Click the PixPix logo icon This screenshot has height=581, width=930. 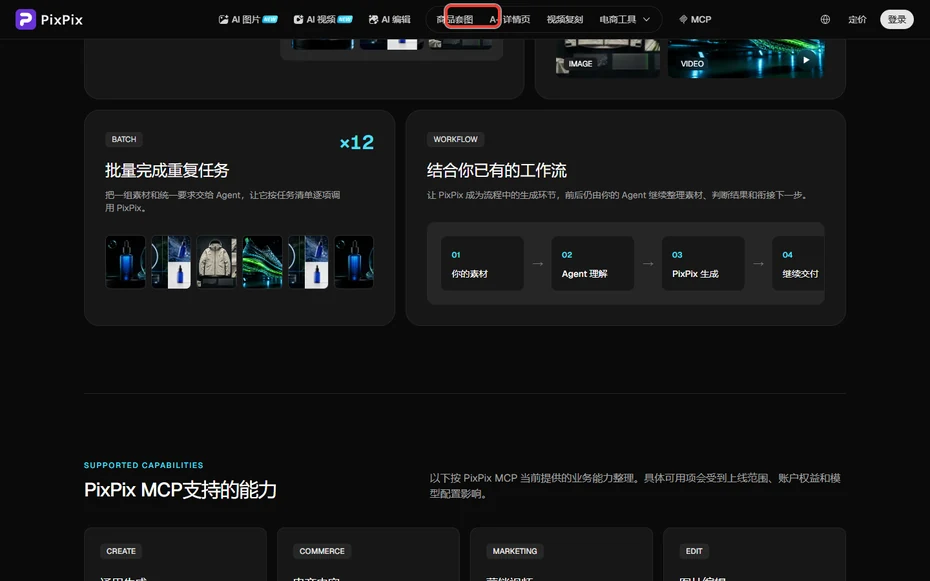pyautogui.click(x=26, y=20)
